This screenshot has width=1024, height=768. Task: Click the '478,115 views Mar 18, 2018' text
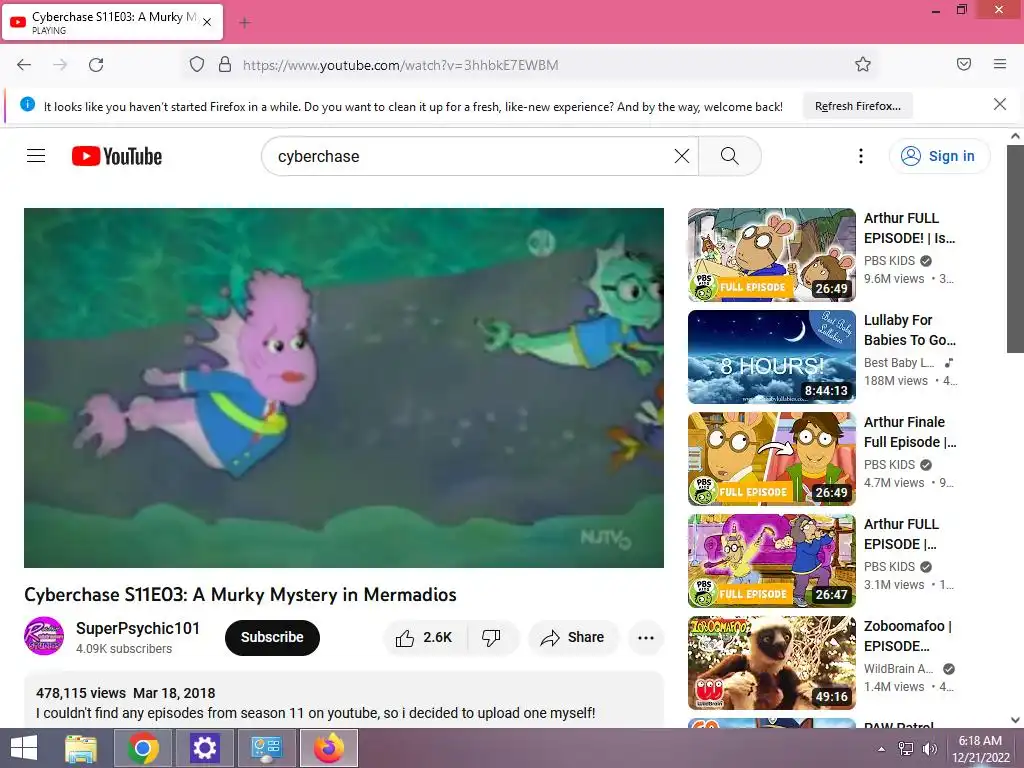coord(125,693)
